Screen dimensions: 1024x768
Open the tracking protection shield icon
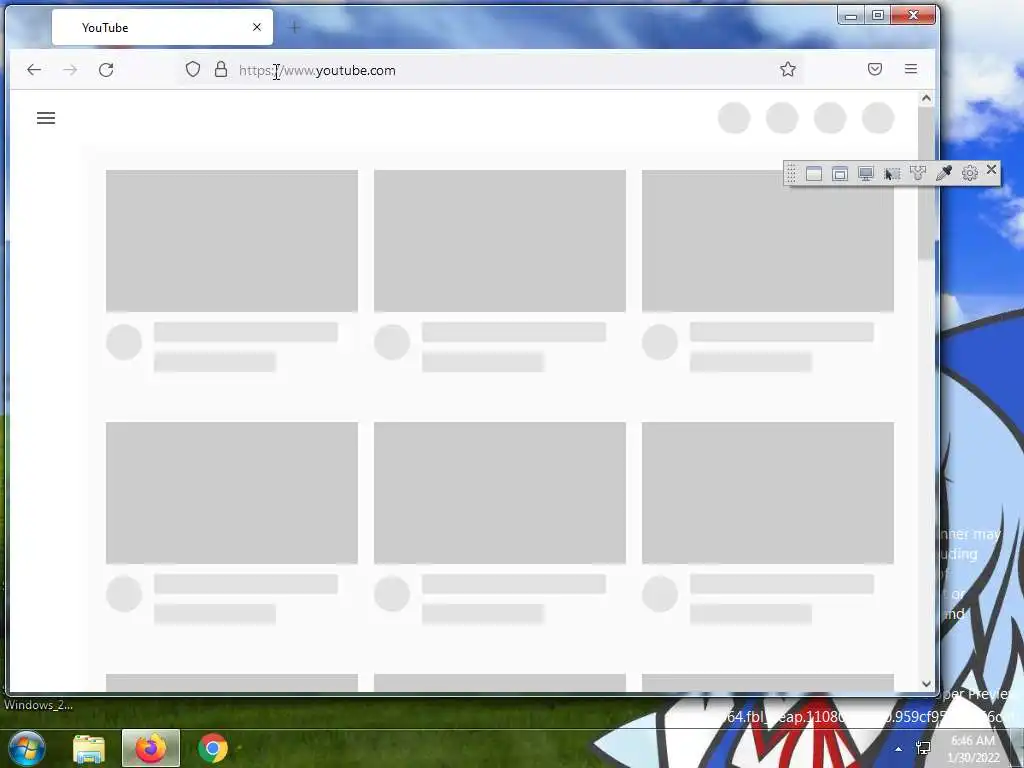[x=193, y=69]
